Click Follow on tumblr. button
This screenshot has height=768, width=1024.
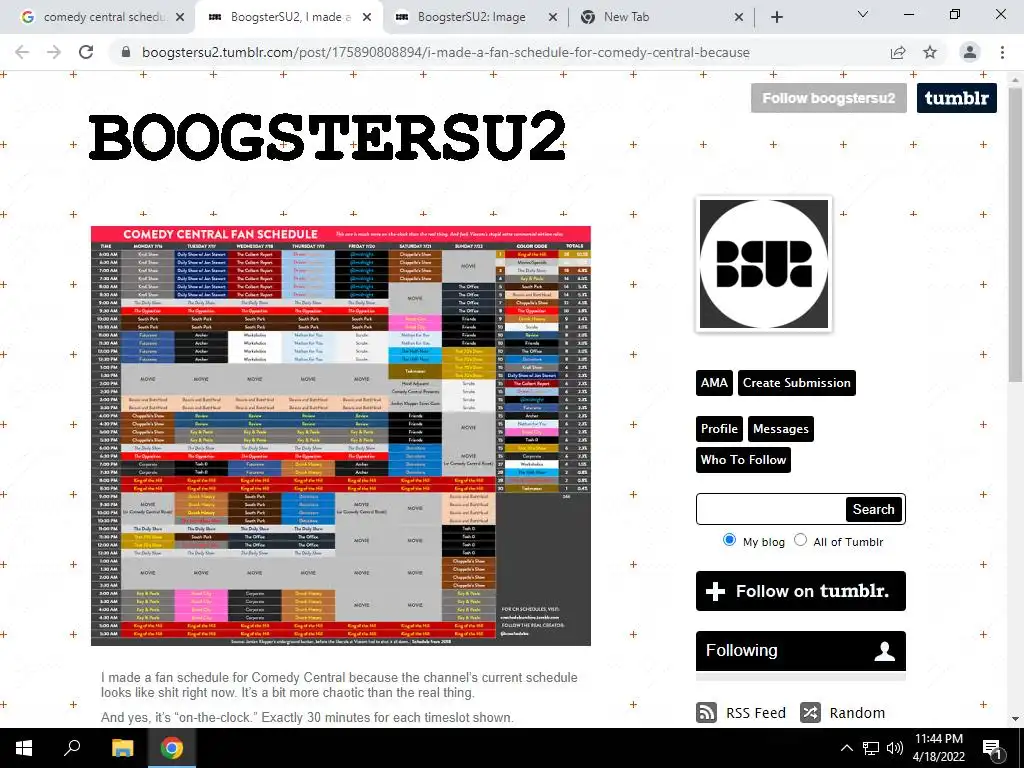[x=801, y=591]
